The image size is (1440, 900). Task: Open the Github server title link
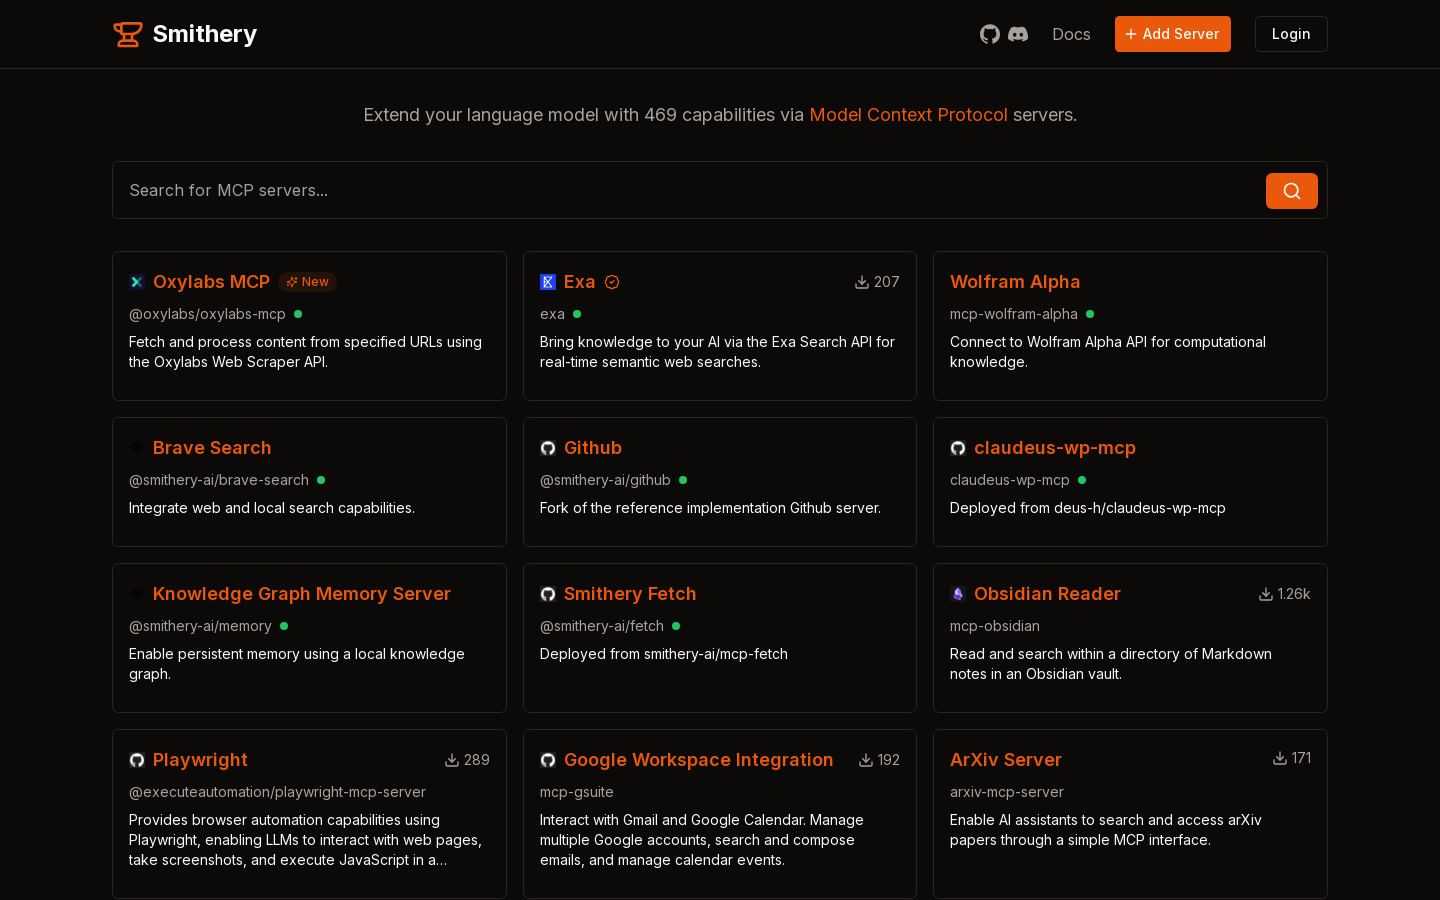593,448
